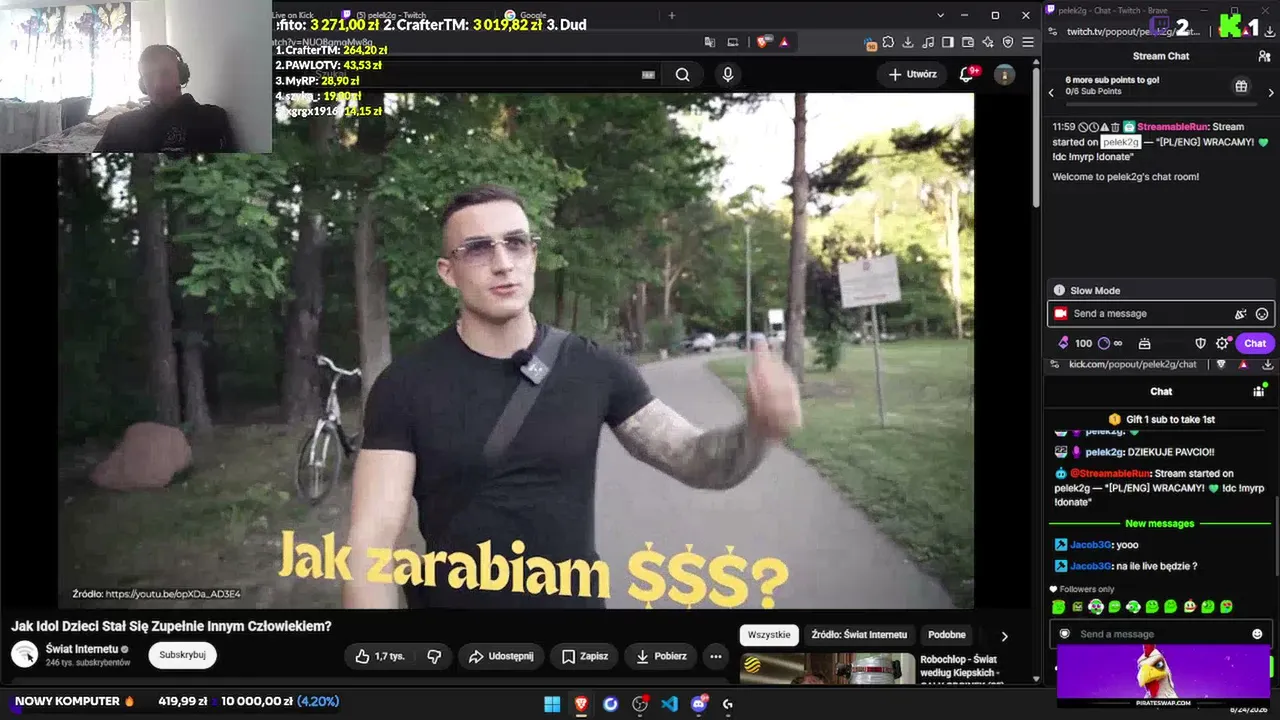Viewport: 1280px width, 720px height.
Task: Open Twitch chat moderation shield icon
Action: point(1201,343)
